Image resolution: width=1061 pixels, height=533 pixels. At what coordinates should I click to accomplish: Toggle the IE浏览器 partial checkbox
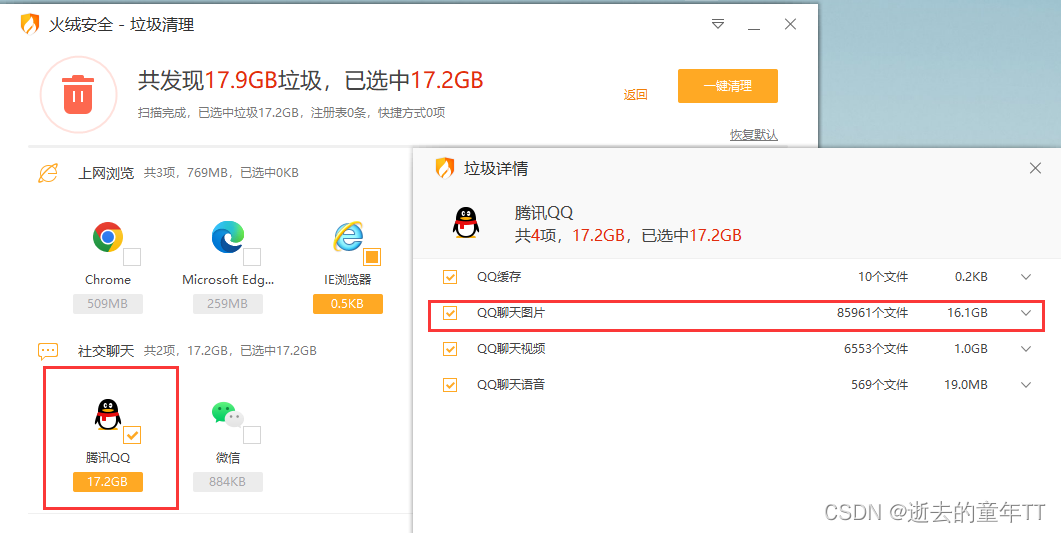(372, 257)
